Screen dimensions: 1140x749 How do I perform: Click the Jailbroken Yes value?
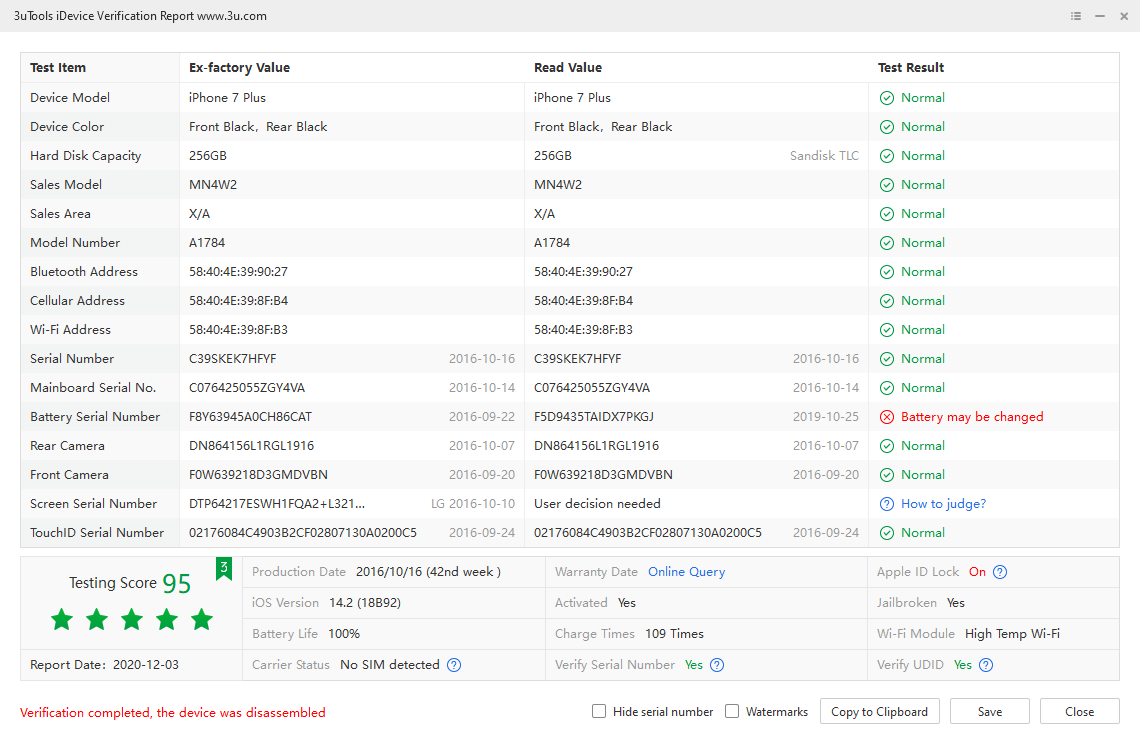click(955, 603)
